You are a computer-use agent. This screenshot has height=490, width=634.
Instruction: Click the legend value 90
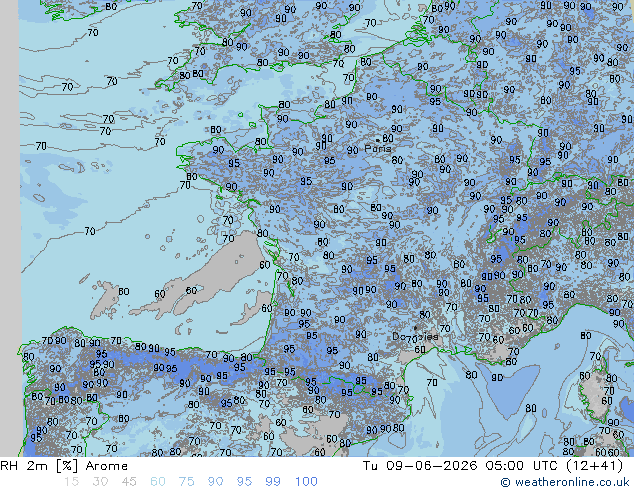[216, 482]
